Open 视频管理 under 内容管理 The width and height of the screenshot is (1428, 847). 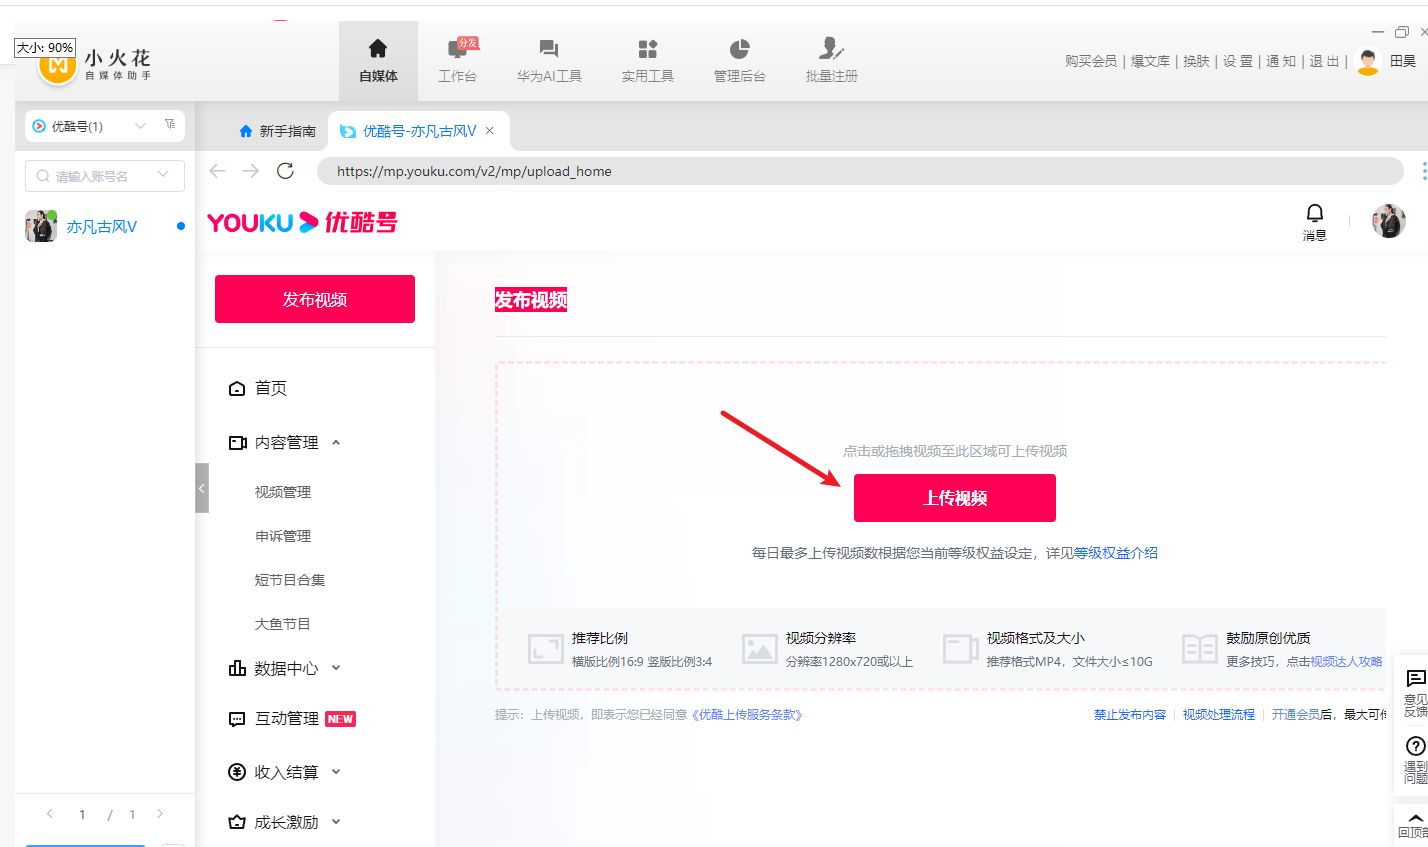283,492
